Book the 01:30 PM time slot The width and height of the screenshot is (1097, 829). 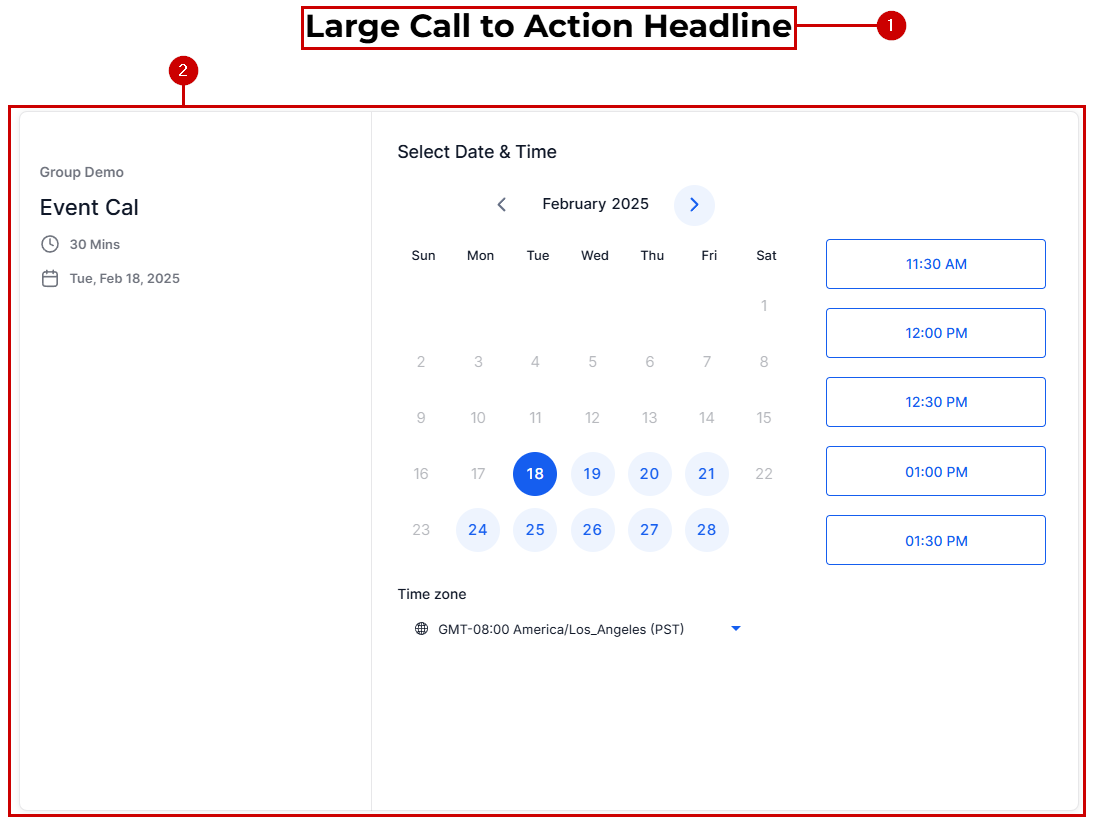[935, 540]
